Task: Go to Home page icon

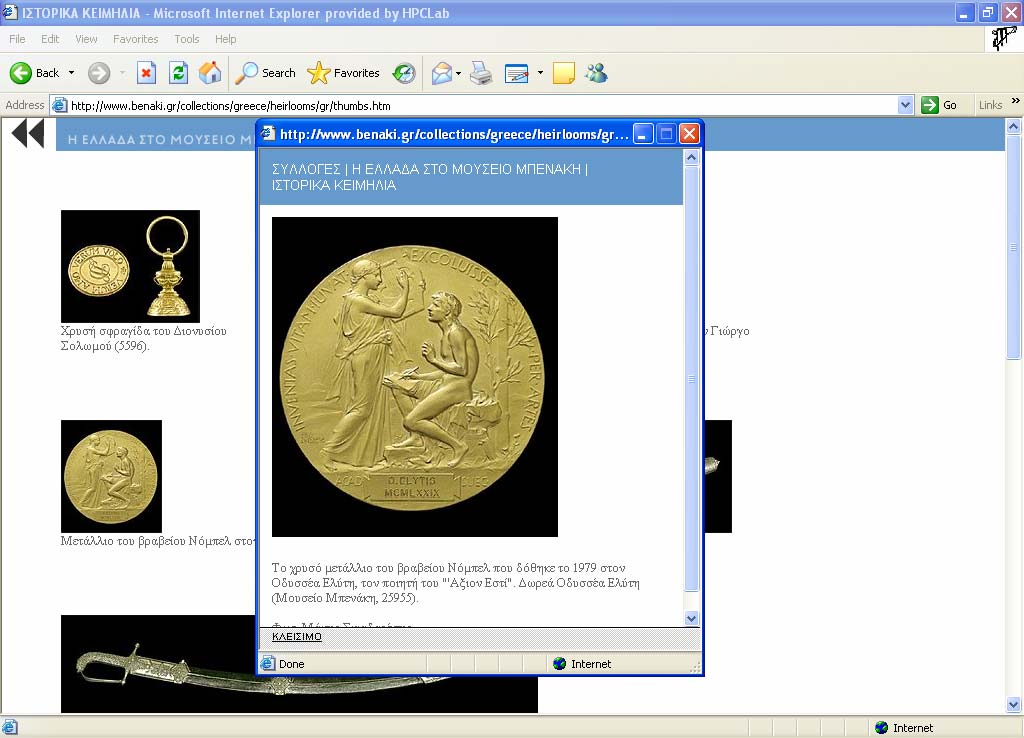Action: 210,72
